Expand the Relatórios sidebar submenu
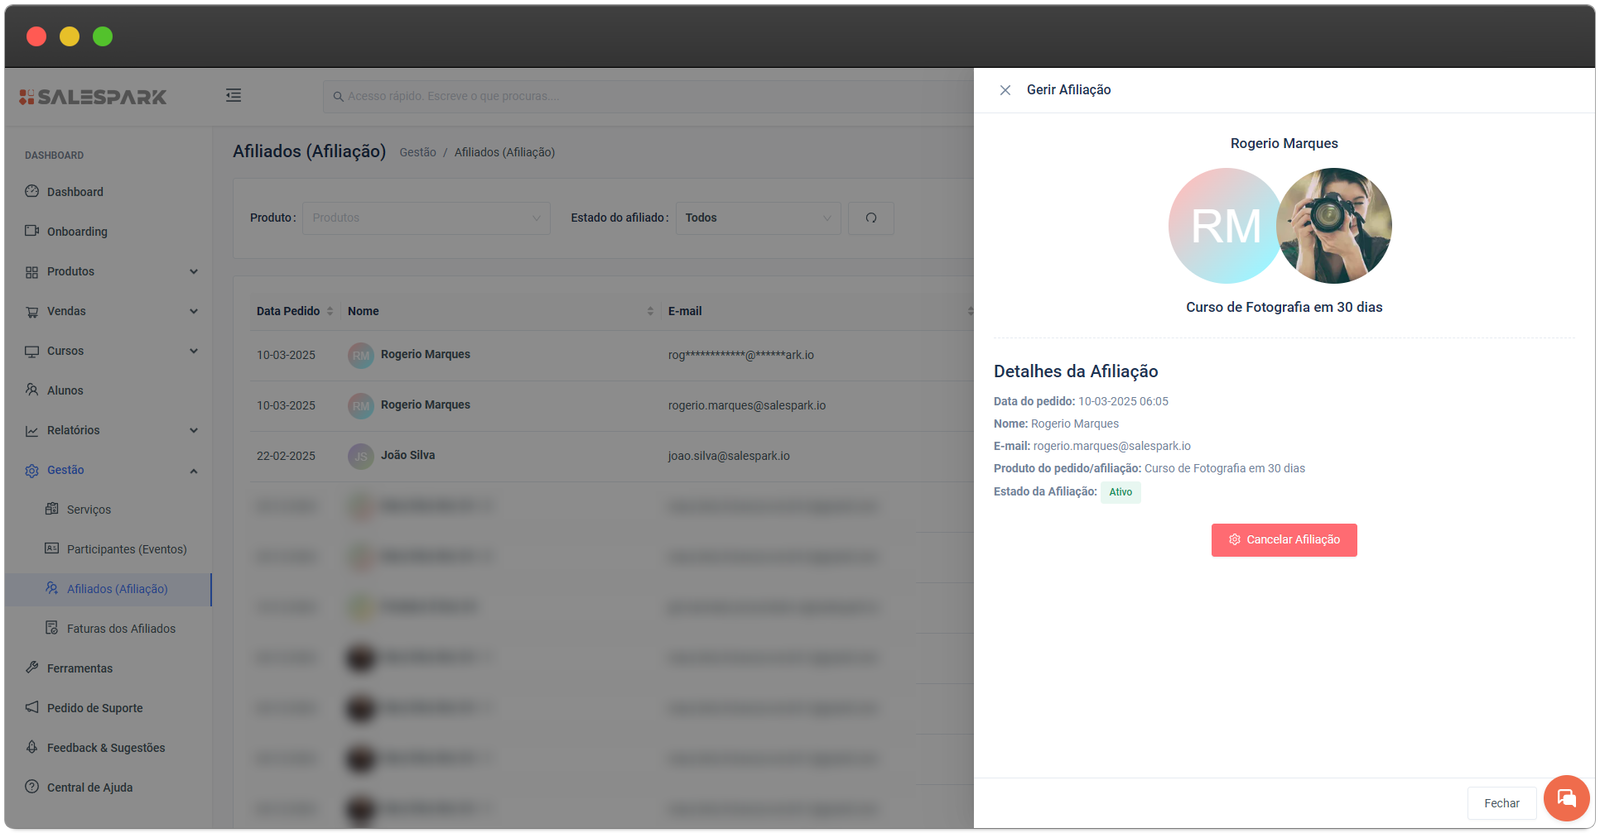Screen dimensions: 1600x833 point(193,431)
